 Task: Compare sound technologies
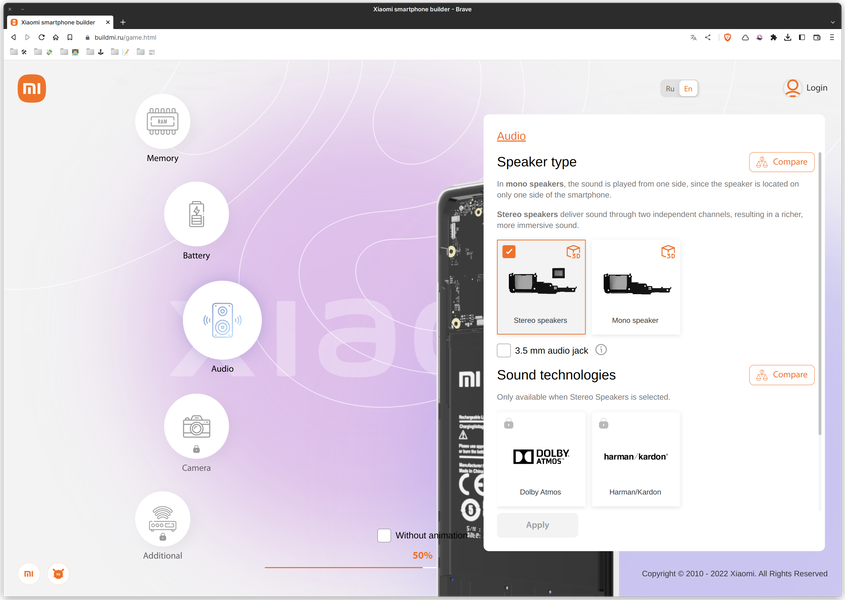point(781,375)
